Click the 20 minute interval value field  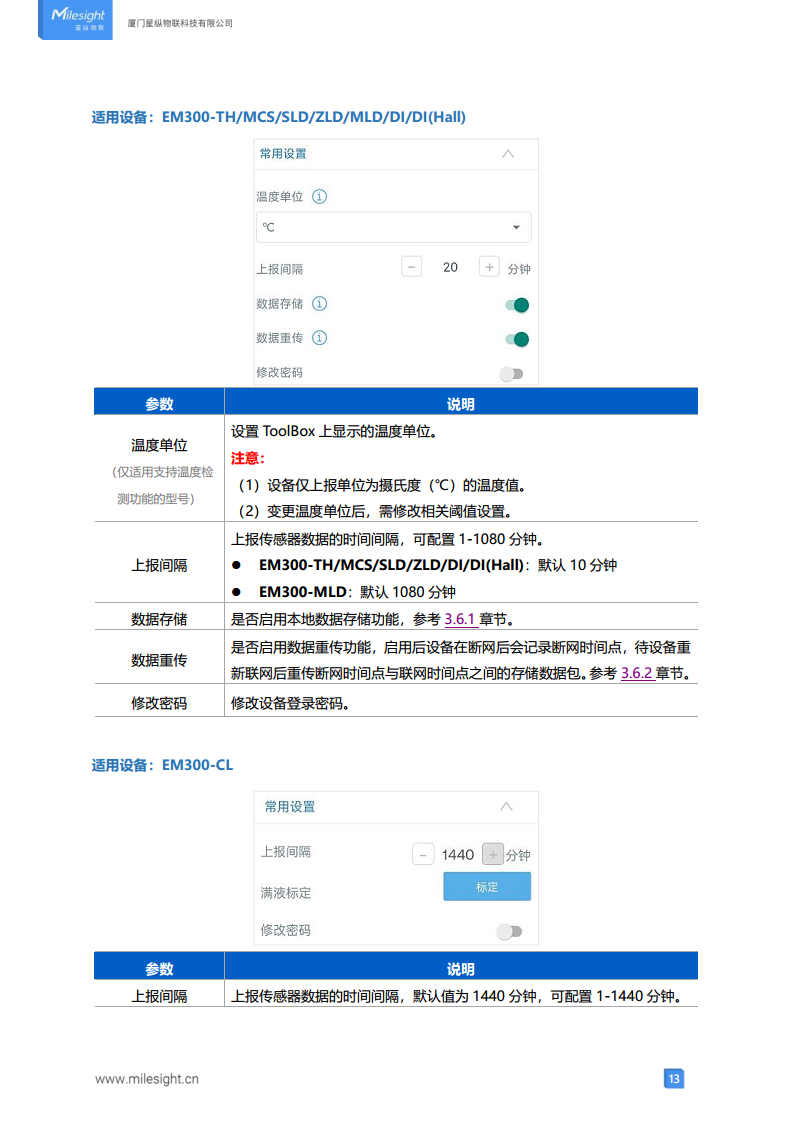450,268
